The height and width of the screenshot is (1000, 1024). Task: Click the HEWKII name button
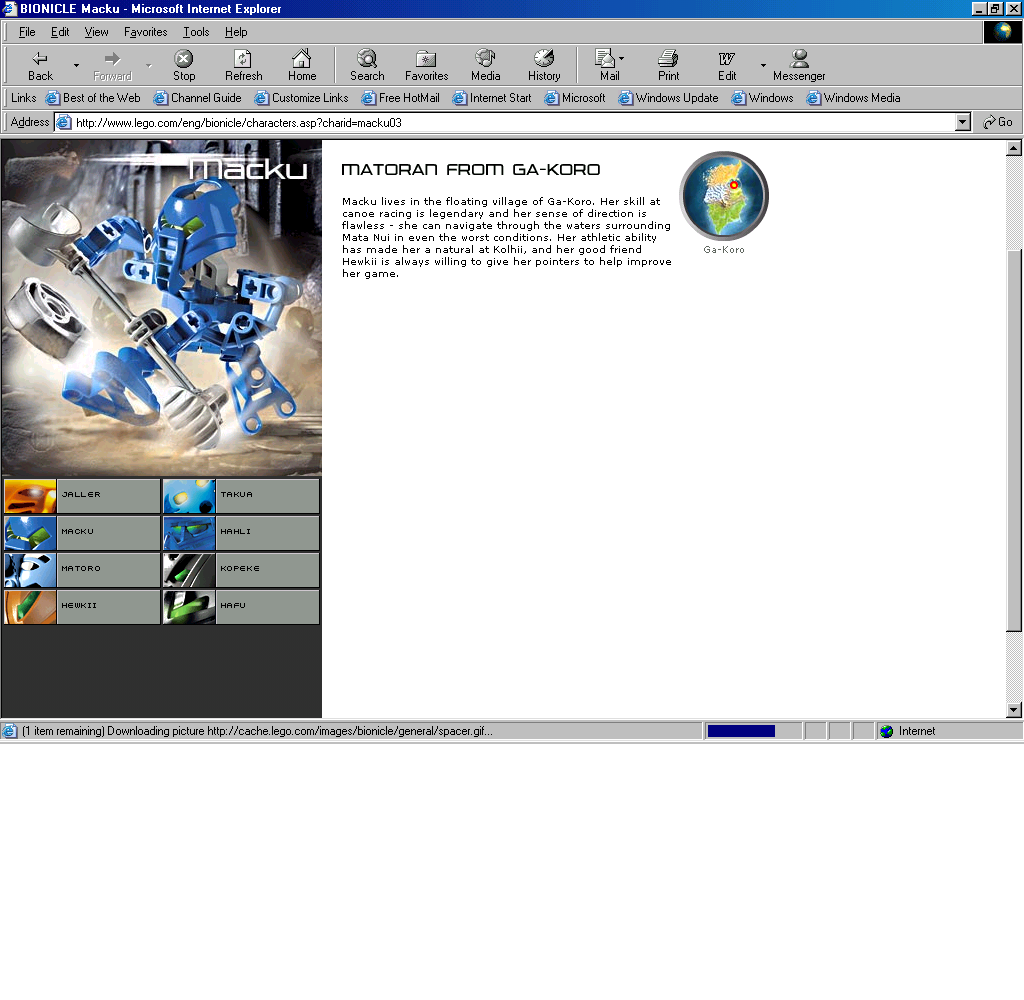pos(108,607)
